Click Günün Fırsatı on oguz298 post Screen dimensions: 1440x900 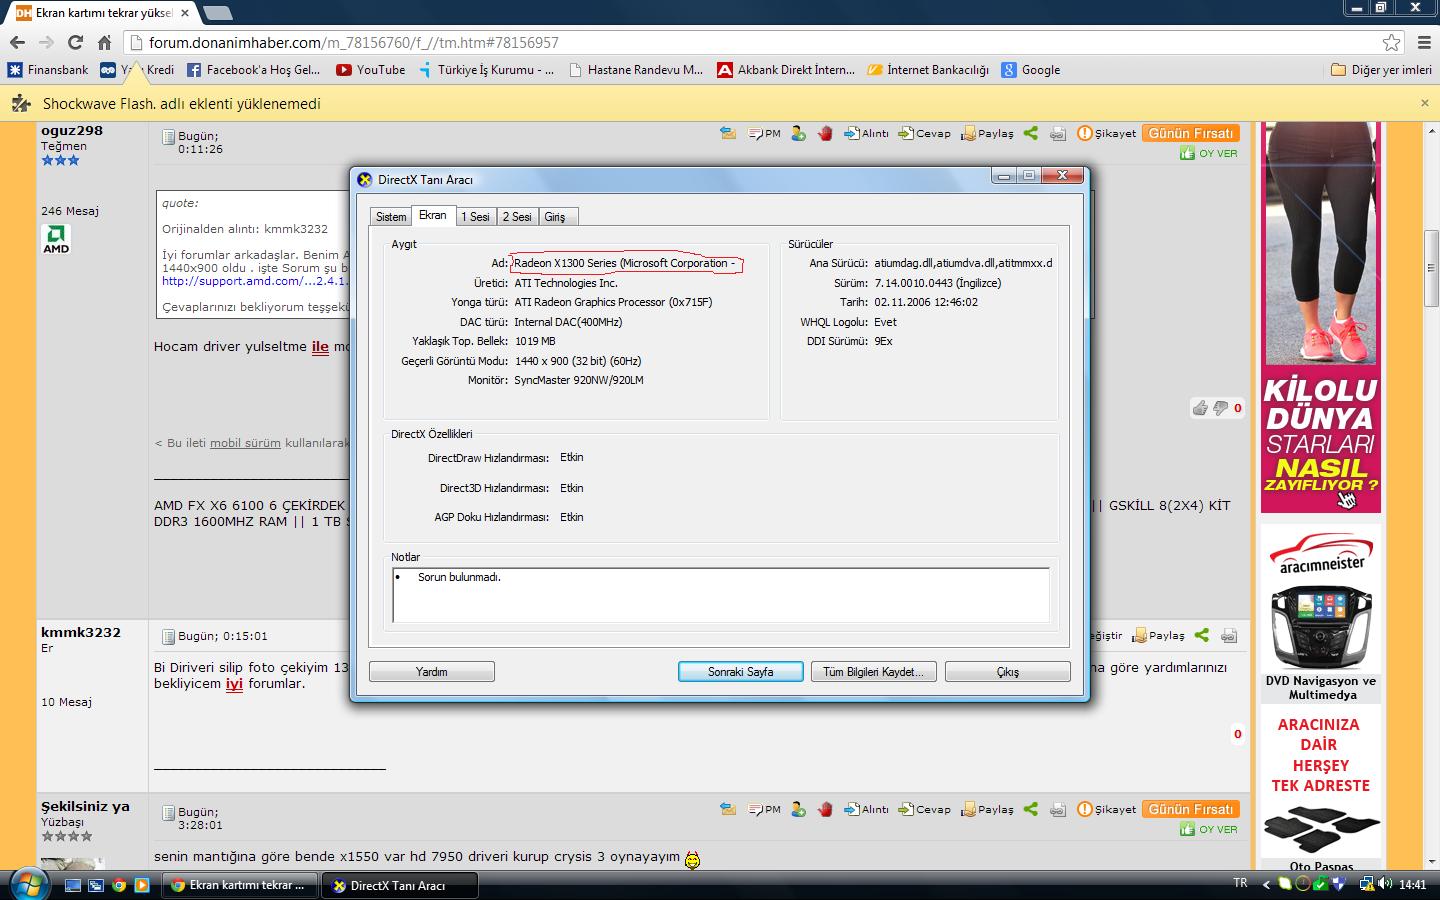(1191, 133)
